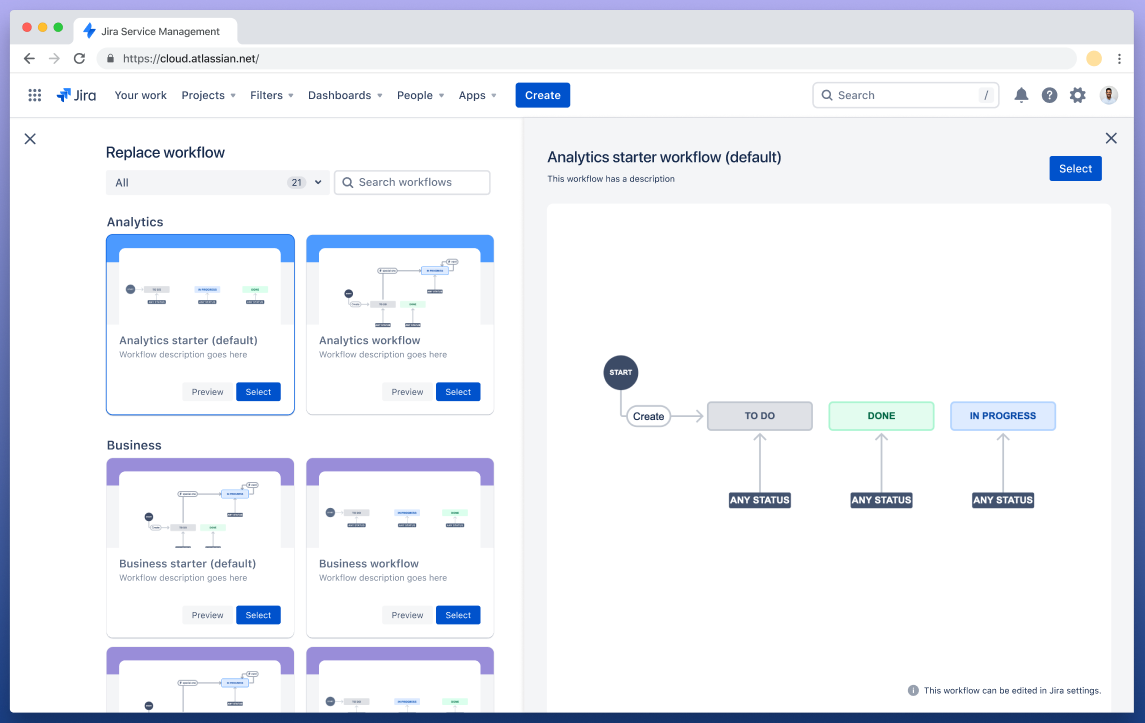Click the 21 count badge in filter

(x=296, y=183)
